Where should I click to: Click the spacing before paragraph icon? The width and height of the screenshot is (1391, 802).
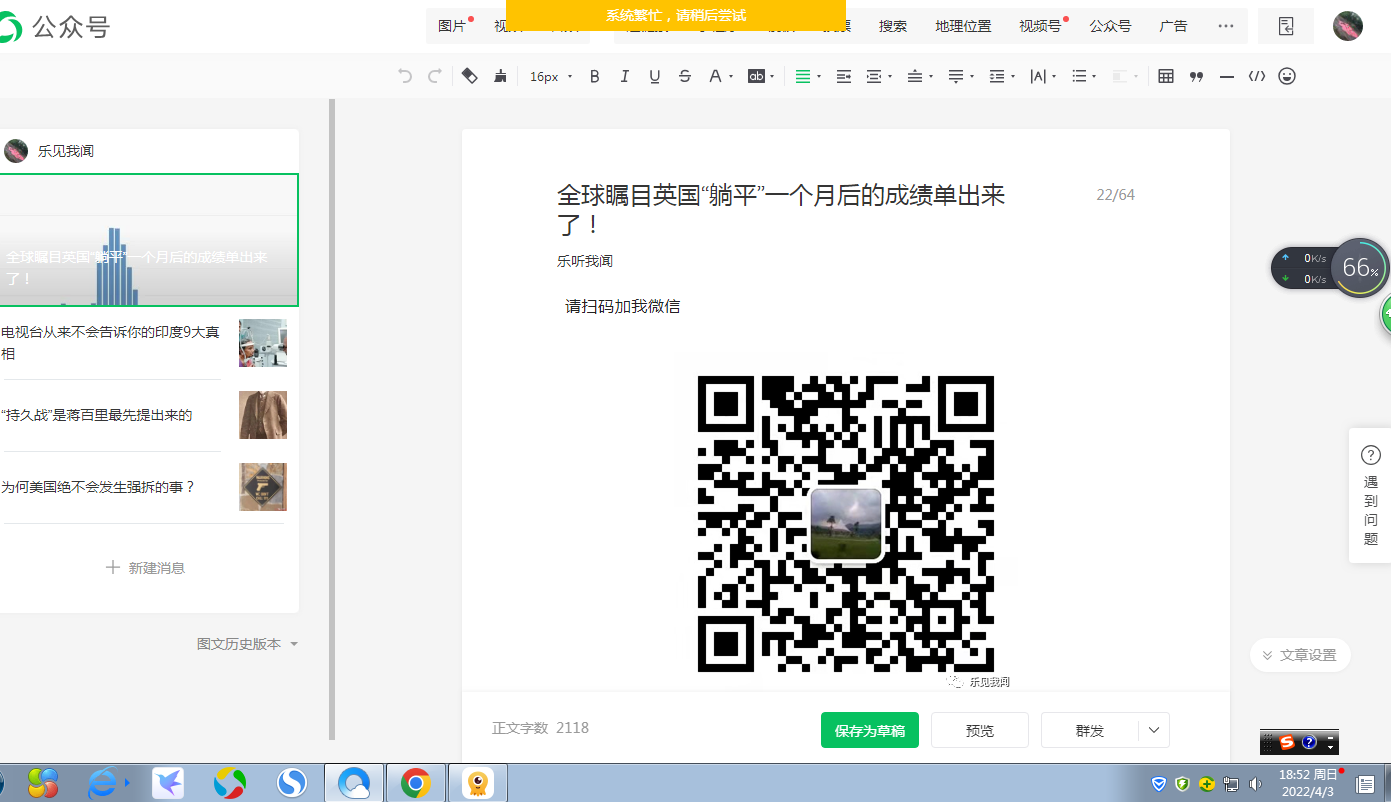(x=914, y=76)
